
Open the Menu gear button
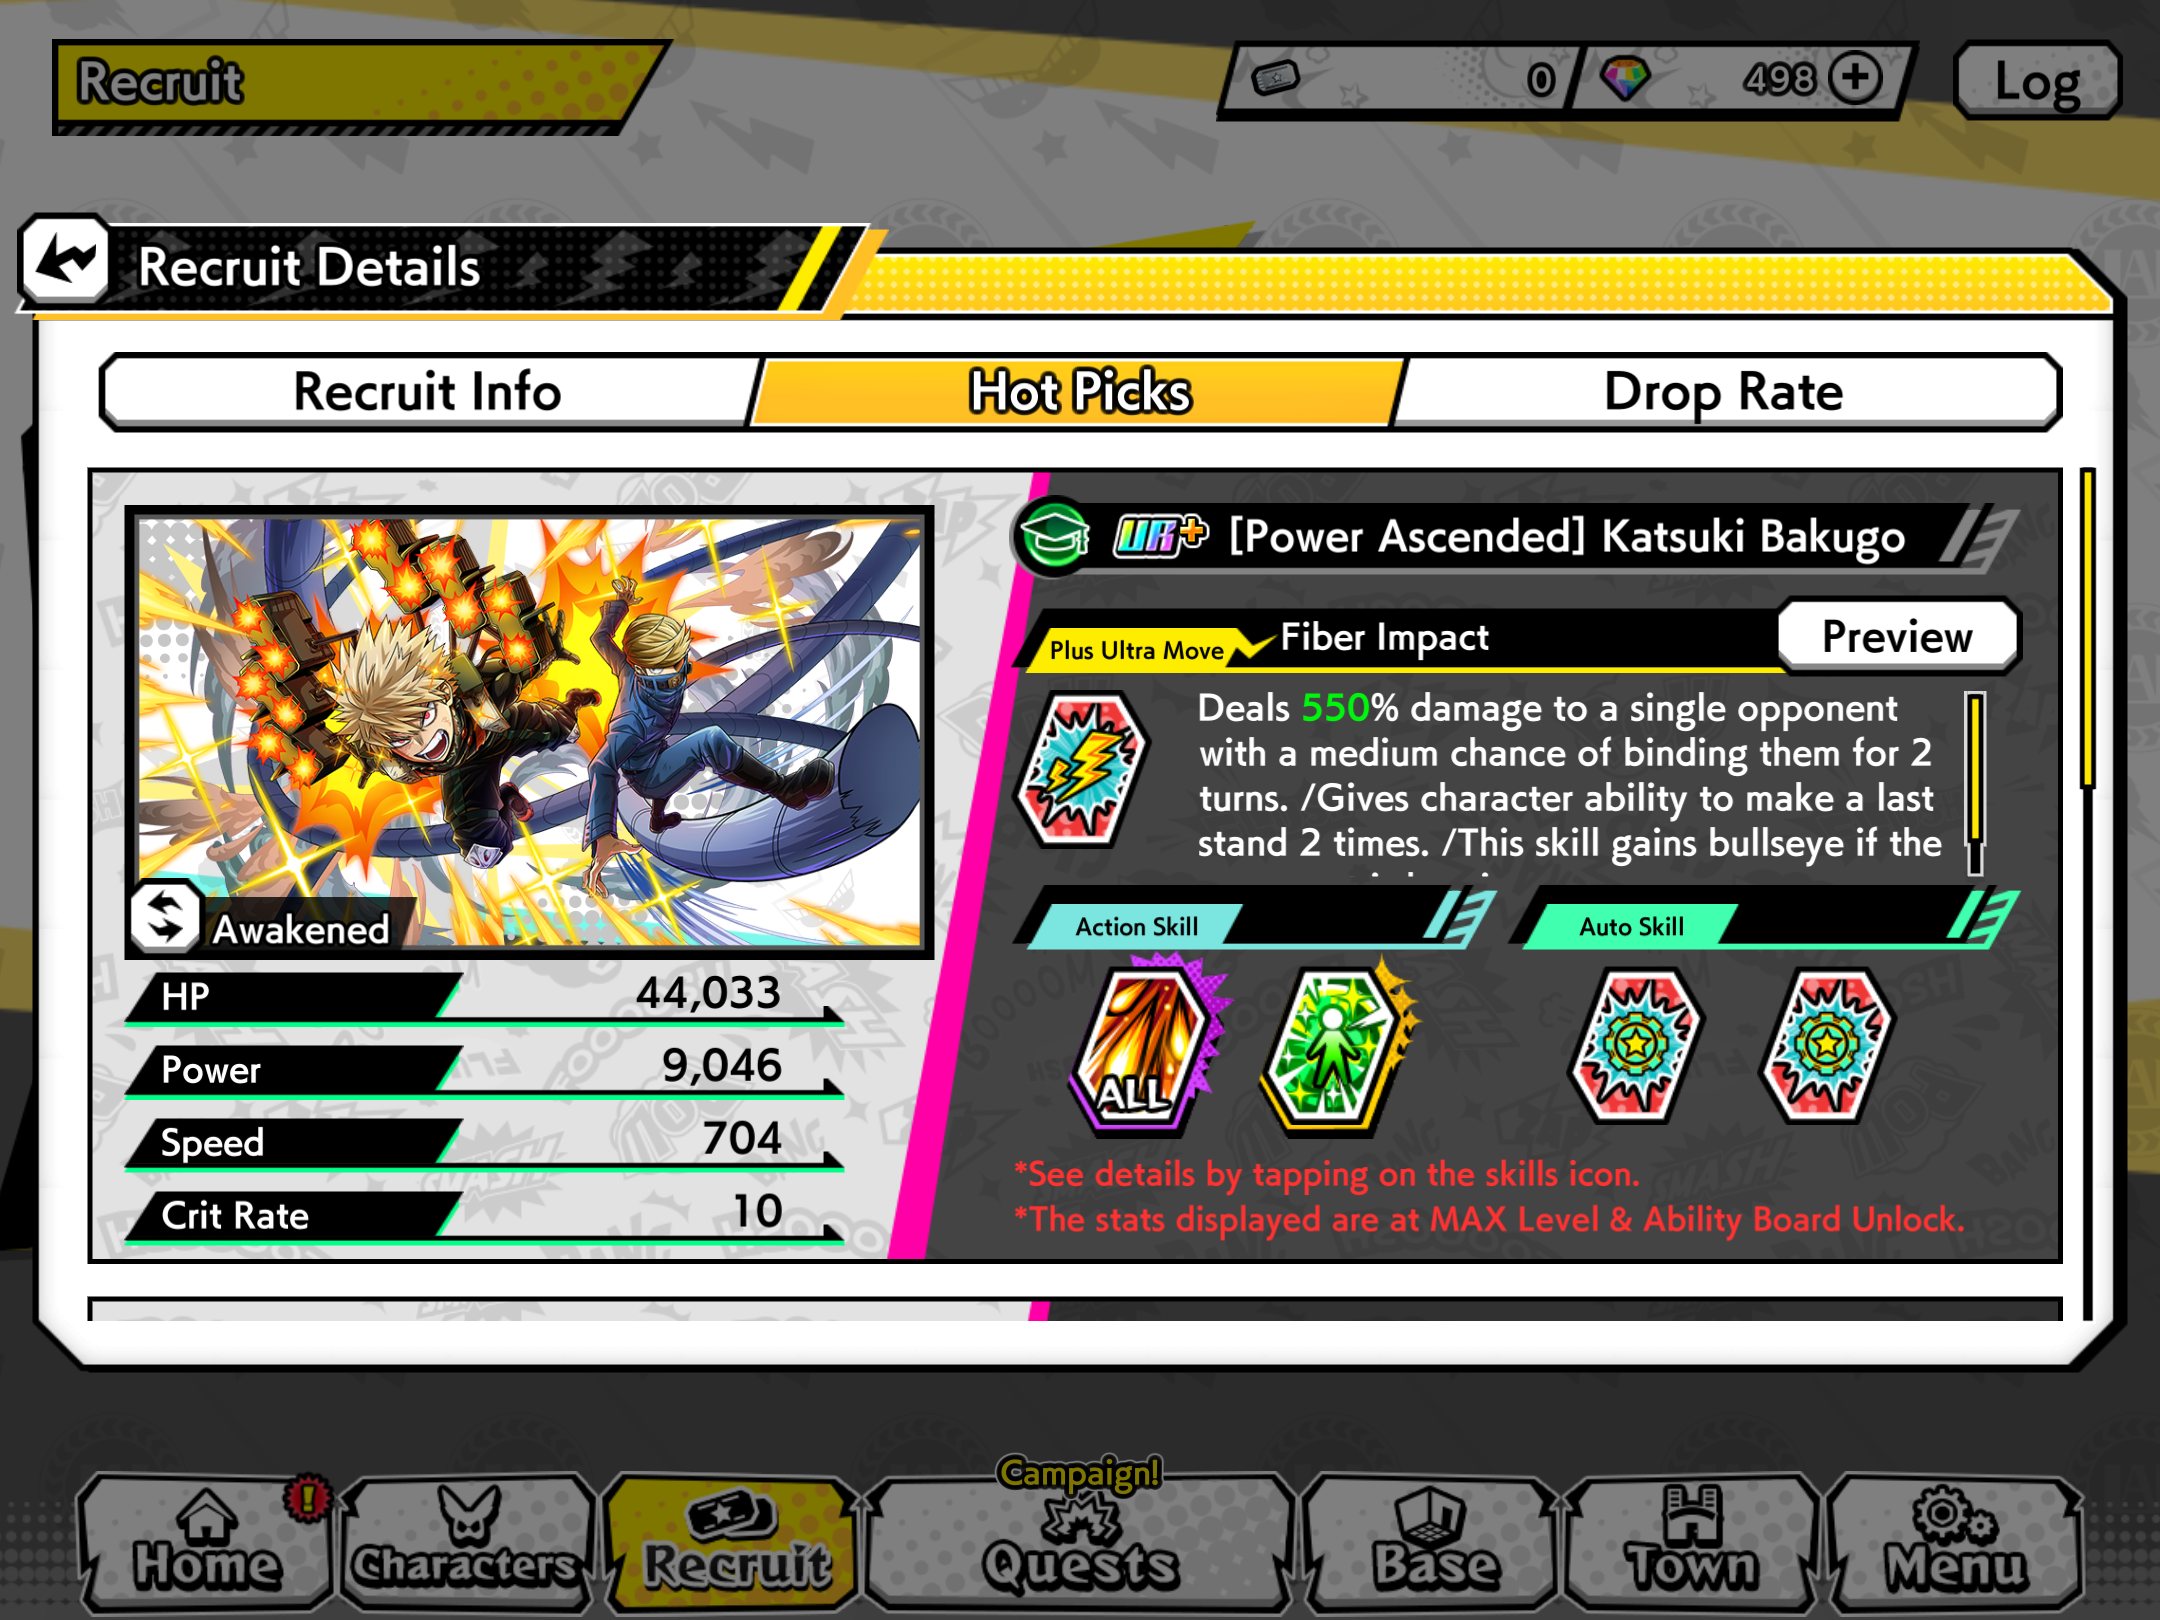pyautogui.click(x=1955, y=1542)
